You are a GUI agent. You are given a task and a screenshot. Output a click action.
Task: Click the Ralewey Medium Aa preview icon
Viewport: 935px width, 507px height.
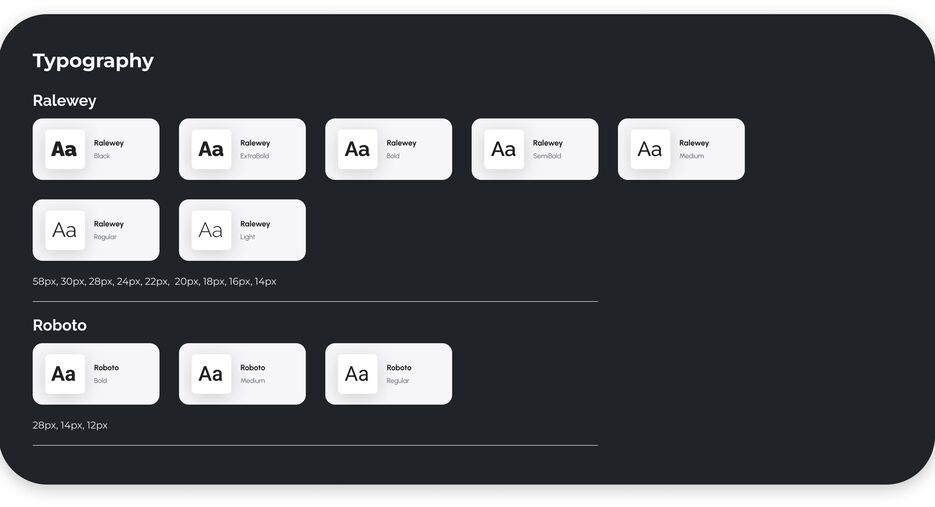click(x=650, y=149)
